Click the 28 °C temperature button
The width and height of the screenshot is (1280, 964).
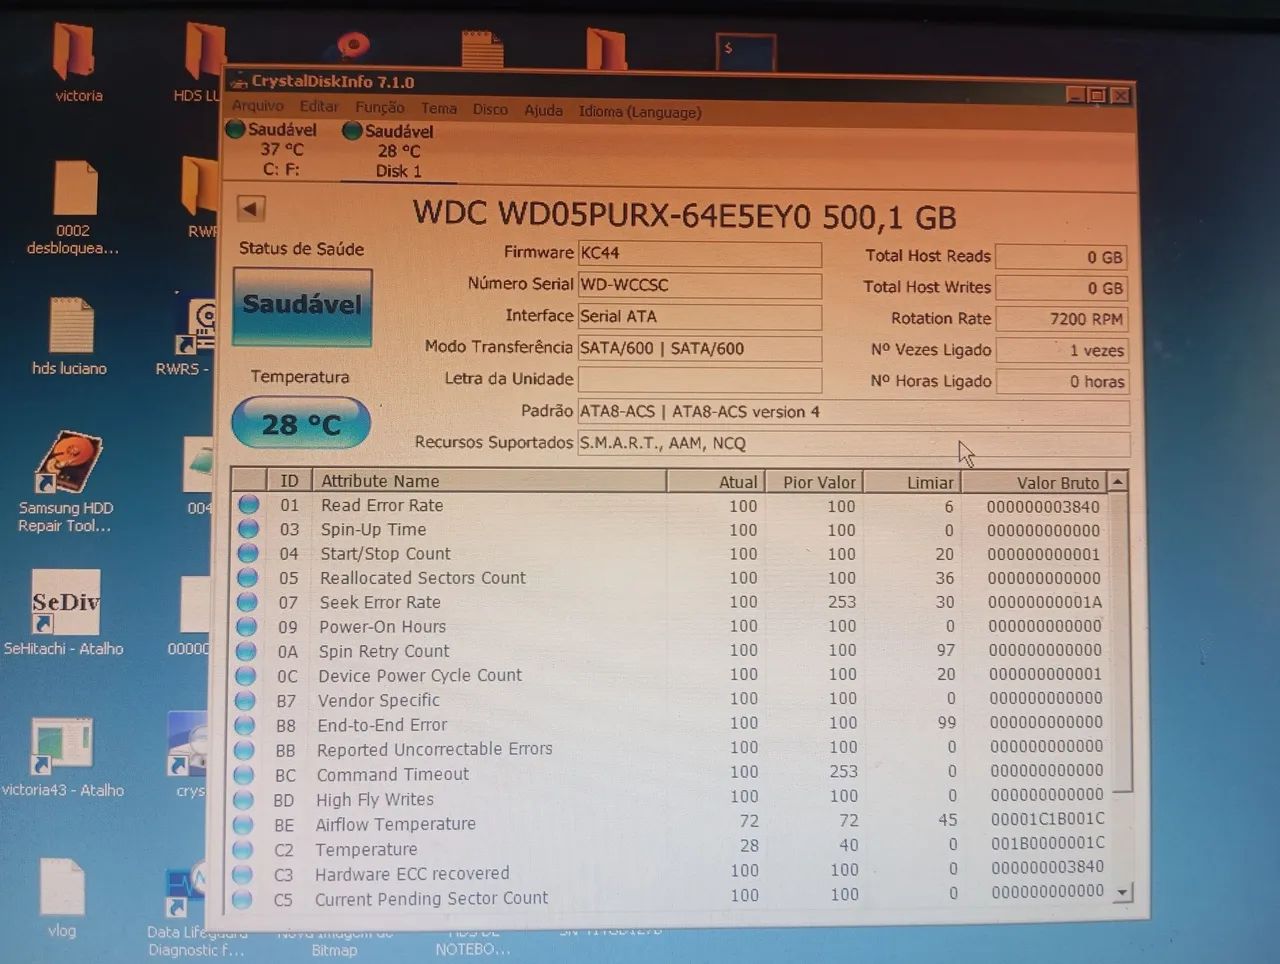[301, 423]
